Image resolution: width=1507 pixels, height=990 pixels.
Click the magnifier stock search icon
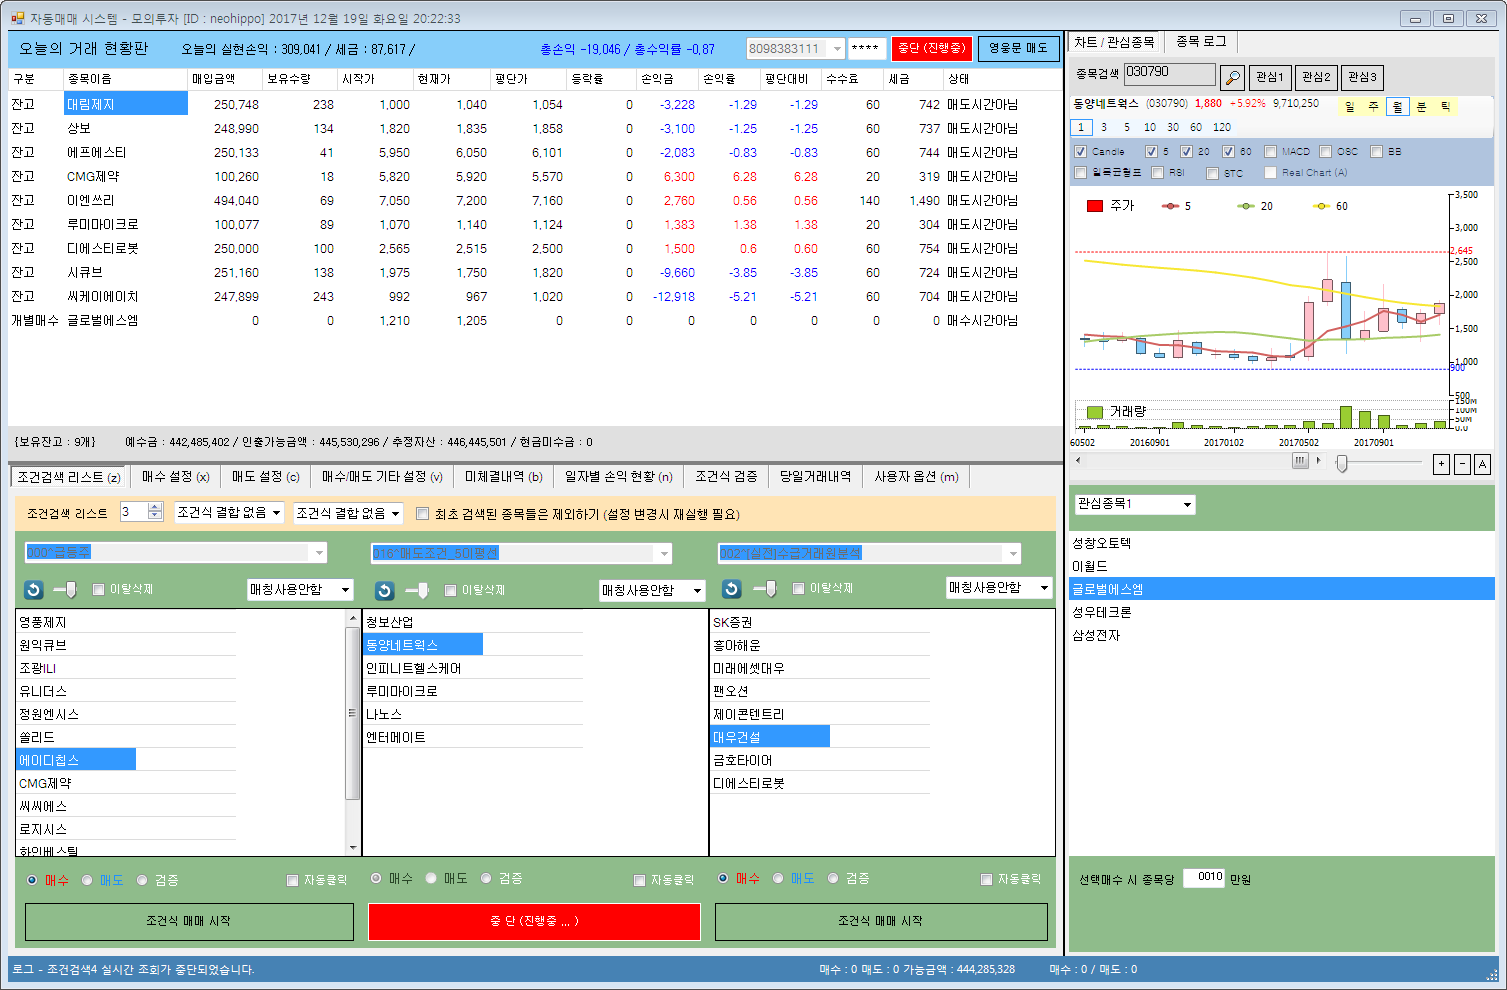tap(1233, 77)
